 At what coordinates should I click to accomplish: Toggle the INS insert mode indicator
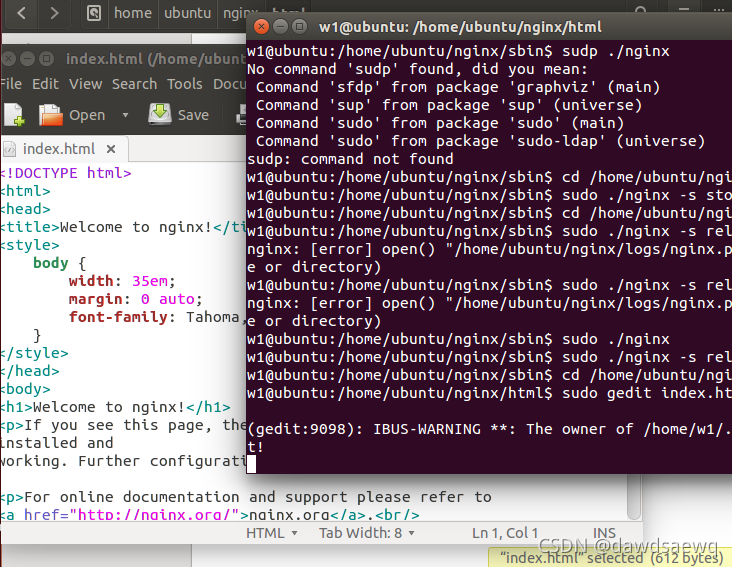tap(604, 533)
